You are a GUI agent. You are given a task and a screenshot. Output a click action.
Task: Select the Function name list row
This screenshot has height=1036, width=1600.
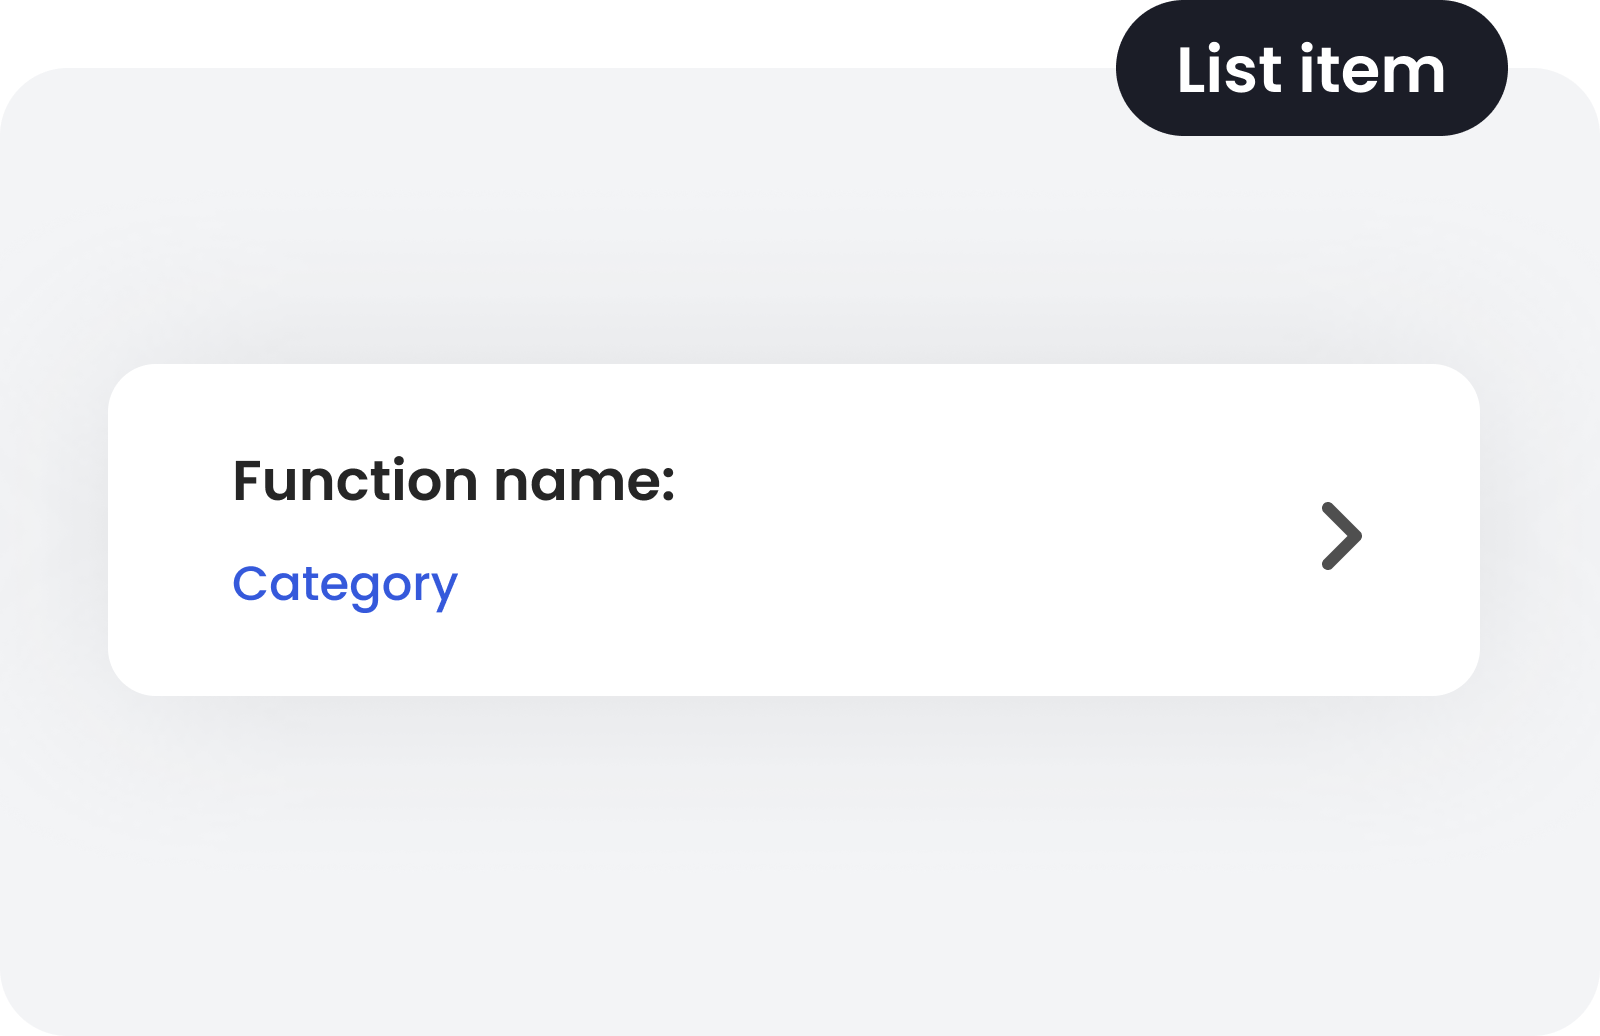pyautogui.click(x=793, y=530)
